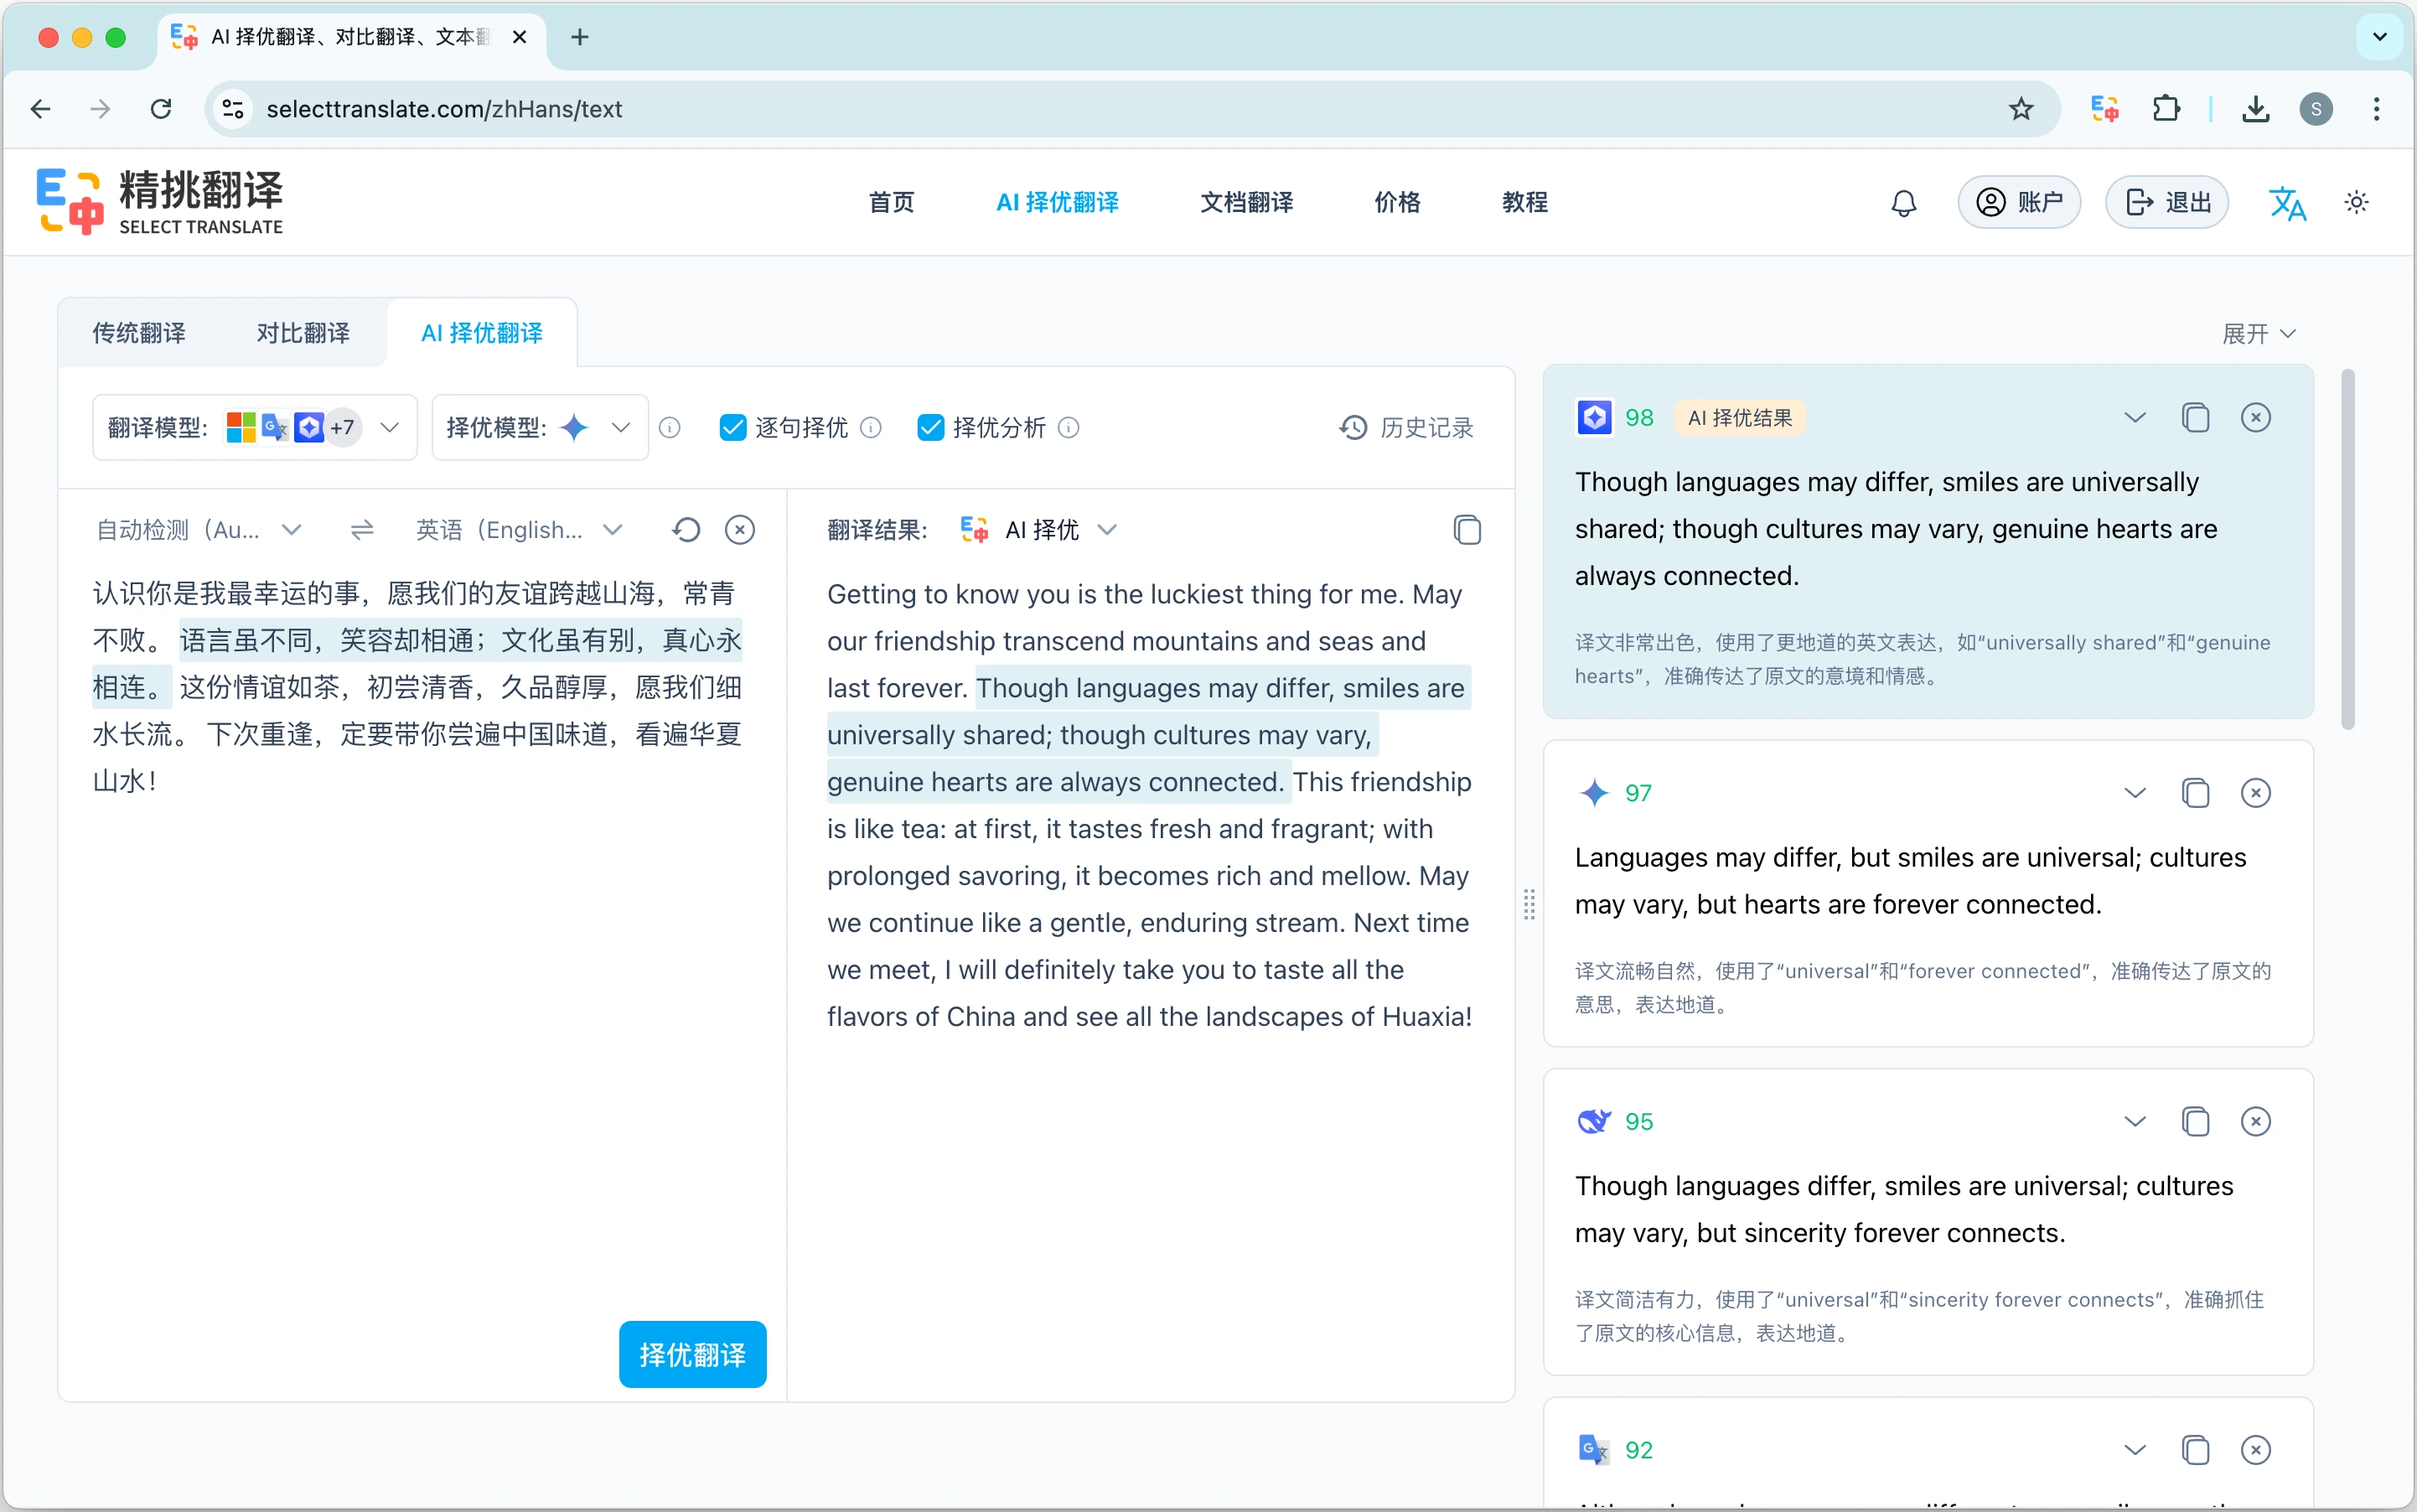Remove the score 92 translation card

[x=2255, y=1450]
